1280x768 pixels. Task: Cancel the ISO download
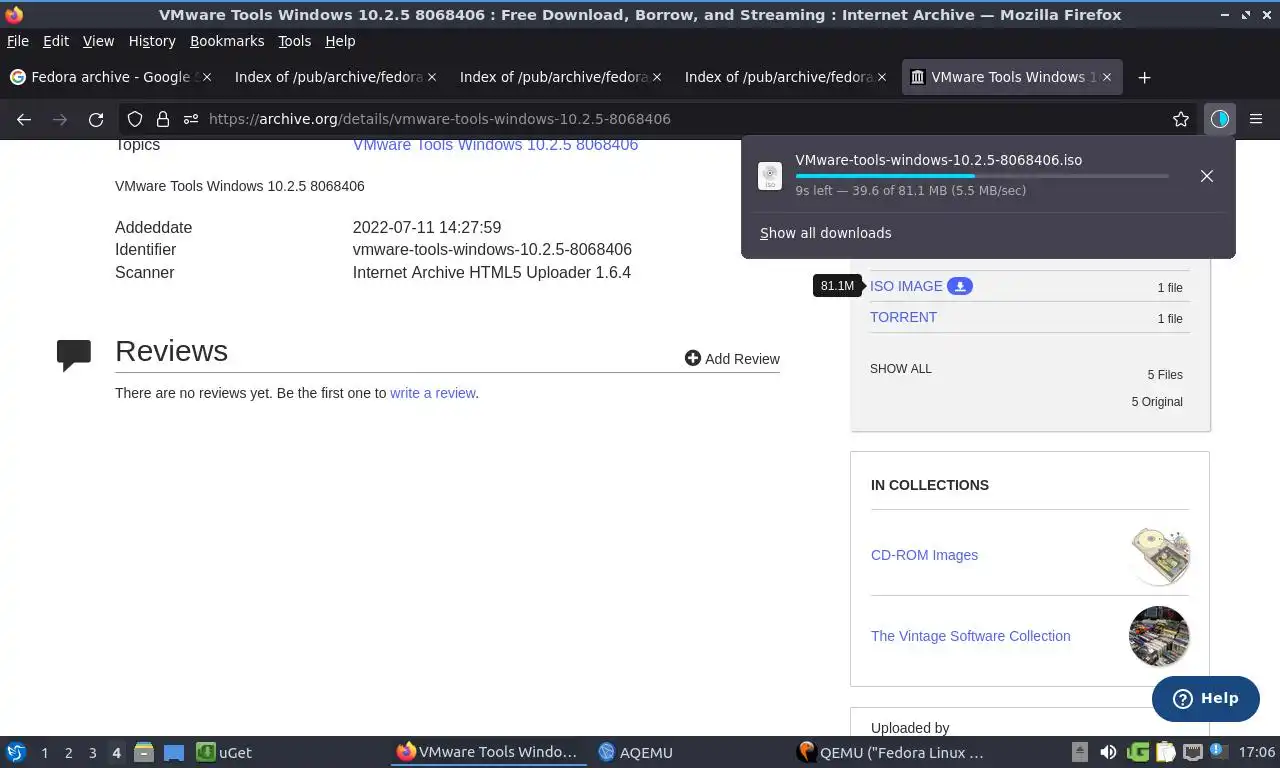coord(1207,176)
